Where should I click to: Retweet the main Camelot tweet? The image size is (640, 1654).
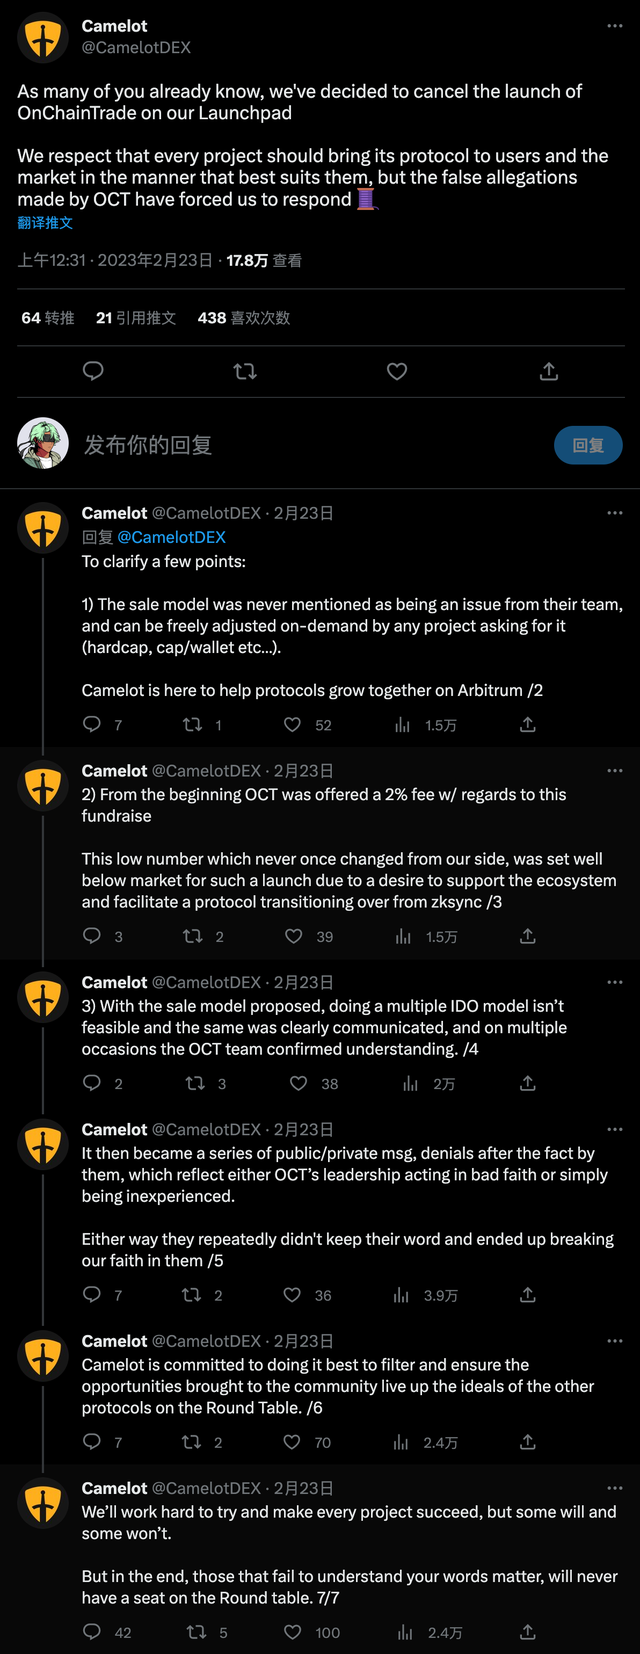pyautogui.click(x=245, y=371)
